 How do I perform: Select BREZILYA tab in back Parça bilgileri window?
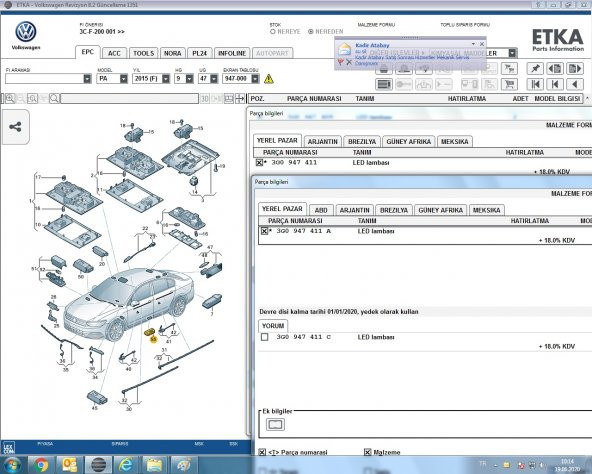tap(362, 142)
